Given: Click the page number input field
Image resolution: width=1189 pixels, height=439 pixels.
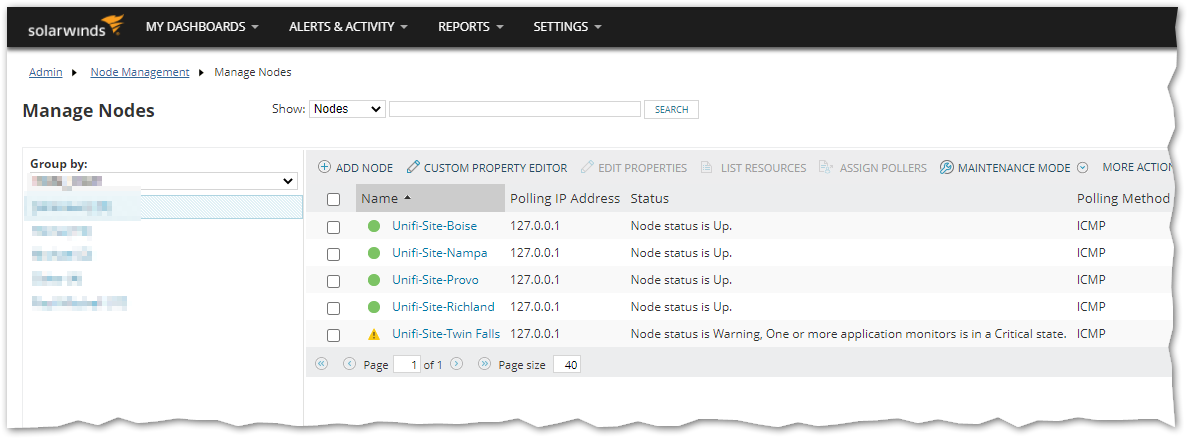Looking at the screenshot, I should coord(407,365).
